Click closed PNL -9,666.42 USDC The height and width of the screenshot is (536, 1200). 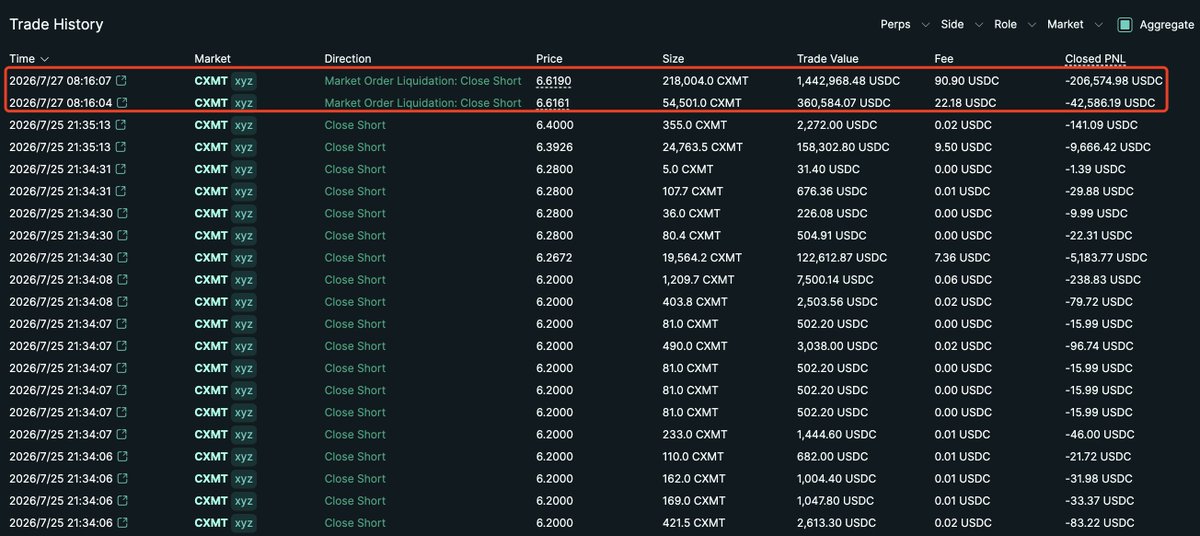(1108, 147)
